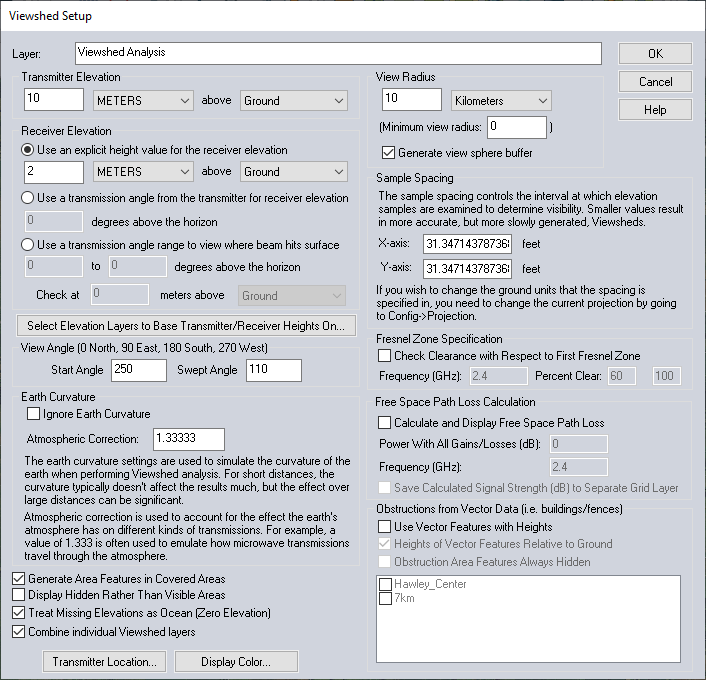This screenshot has height=680, width=706.
Task: Click Select Elevation Layers button
Action: tap(187, 325)
